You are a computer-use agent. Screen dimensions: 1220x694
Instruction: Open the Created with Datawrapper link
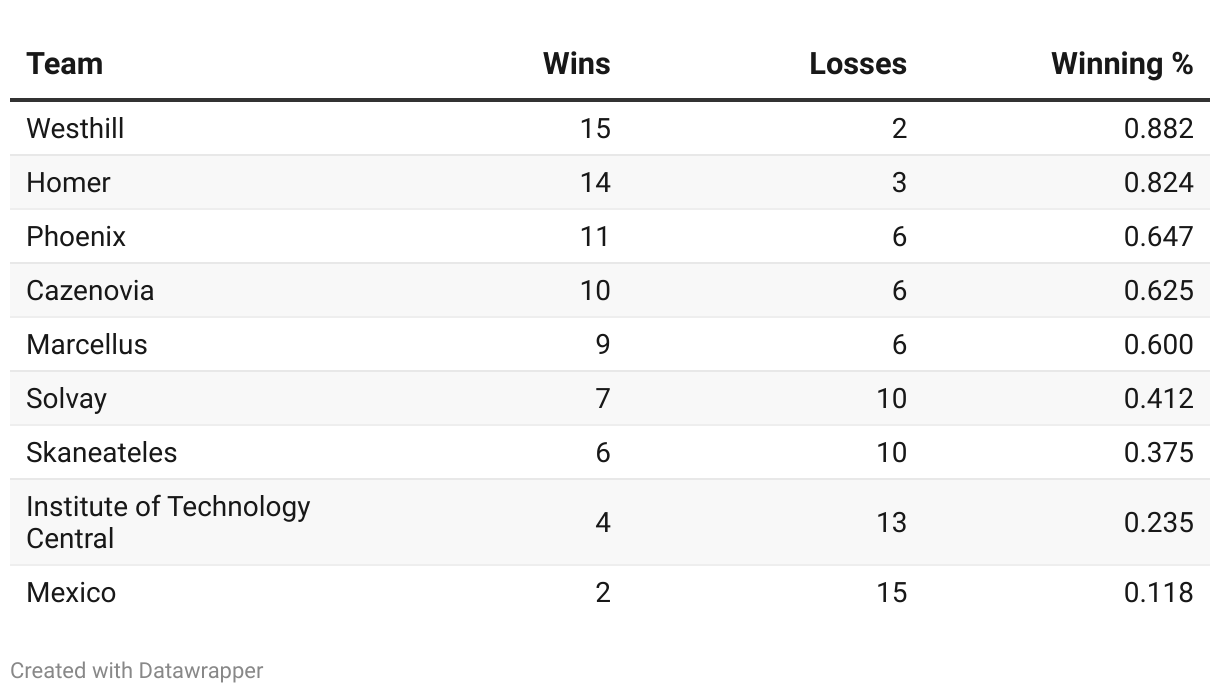coord(137,670)
